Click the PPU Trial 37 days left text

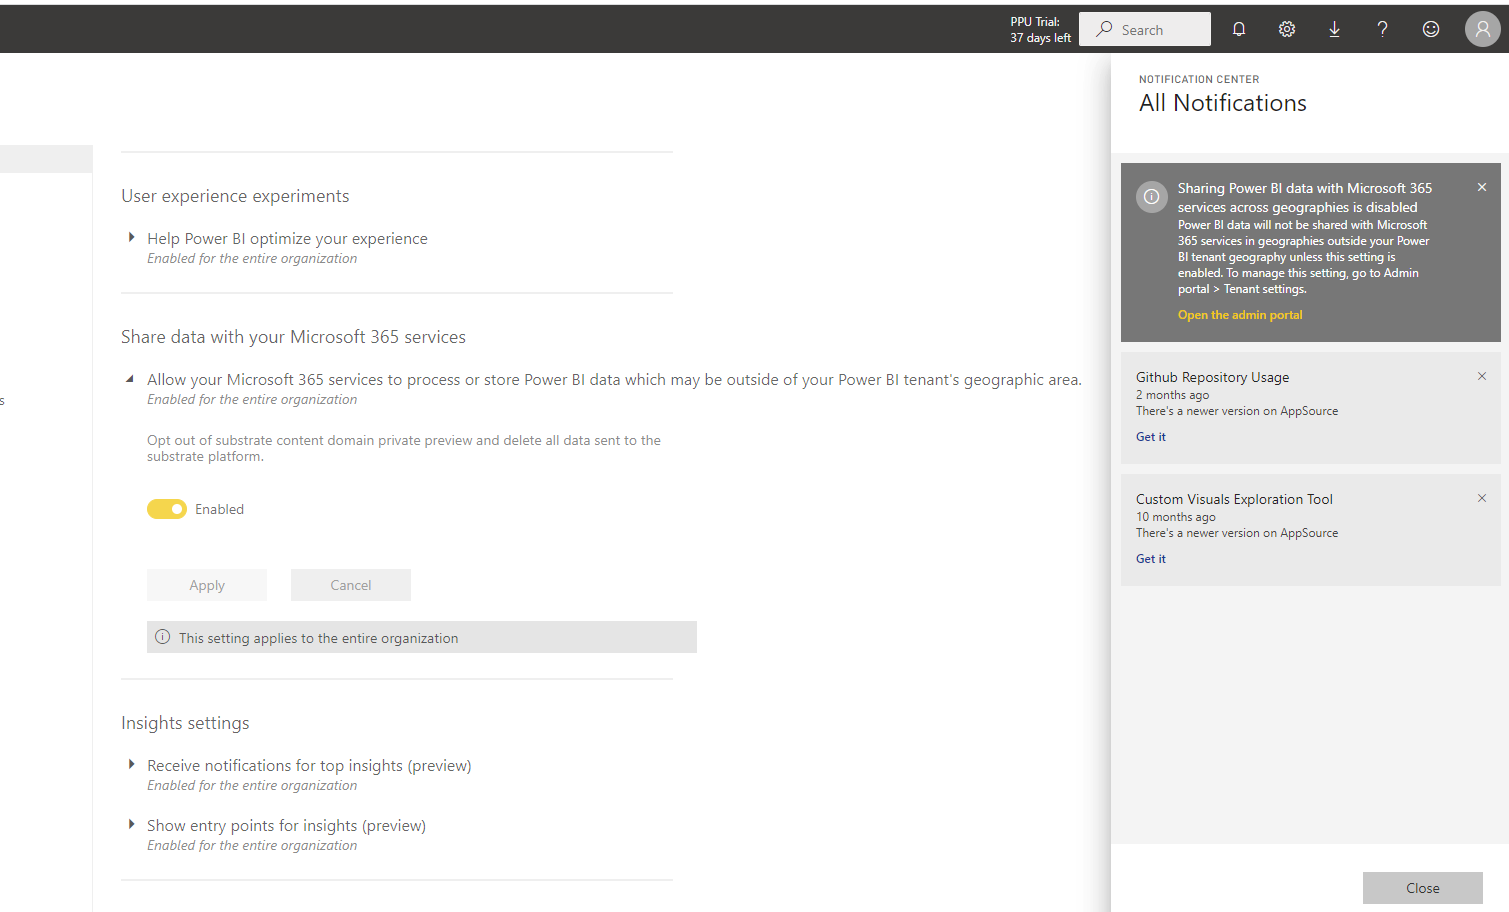click(1040, 30)
